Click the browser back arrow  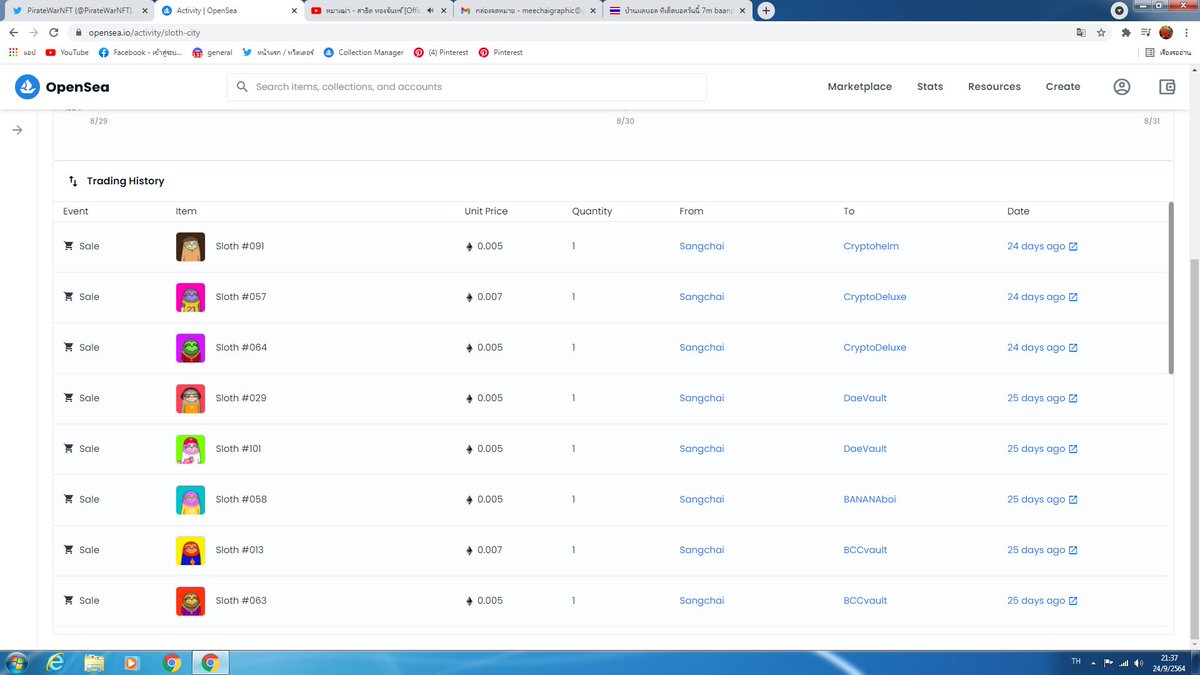tap(13, 32)
